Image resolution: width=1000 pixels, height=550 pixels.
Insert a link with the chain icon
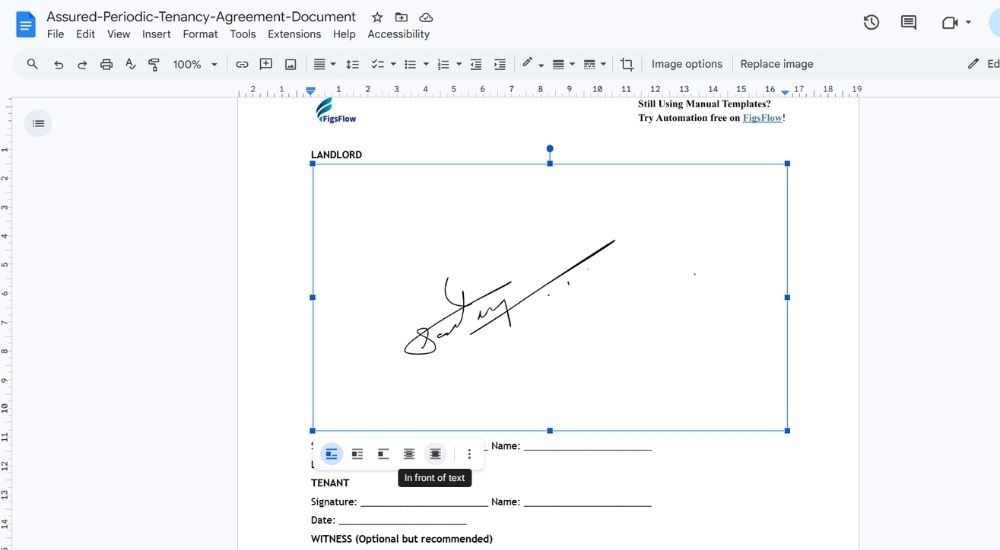click(242, 64)
